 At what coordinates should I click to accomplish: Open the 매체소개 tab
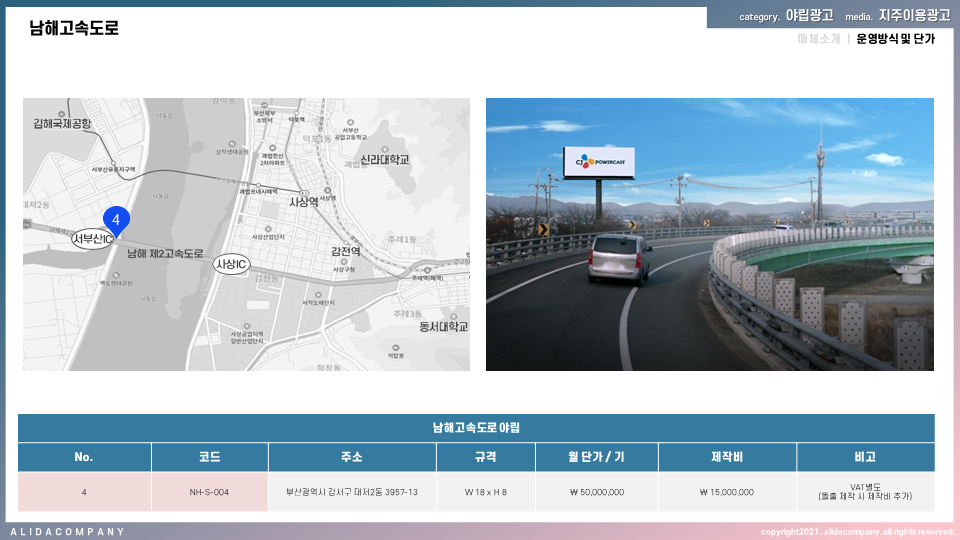(819, 39)
